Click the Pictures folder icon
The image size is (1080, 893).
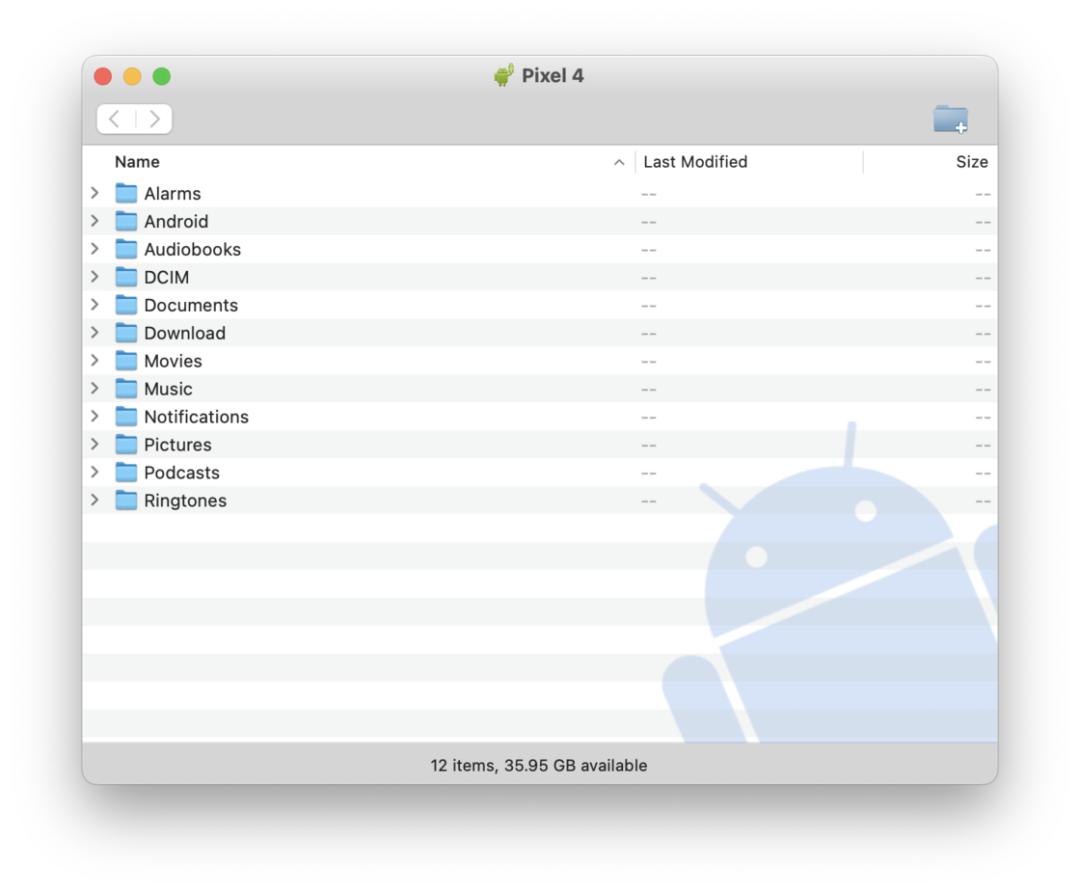point(126,444)
